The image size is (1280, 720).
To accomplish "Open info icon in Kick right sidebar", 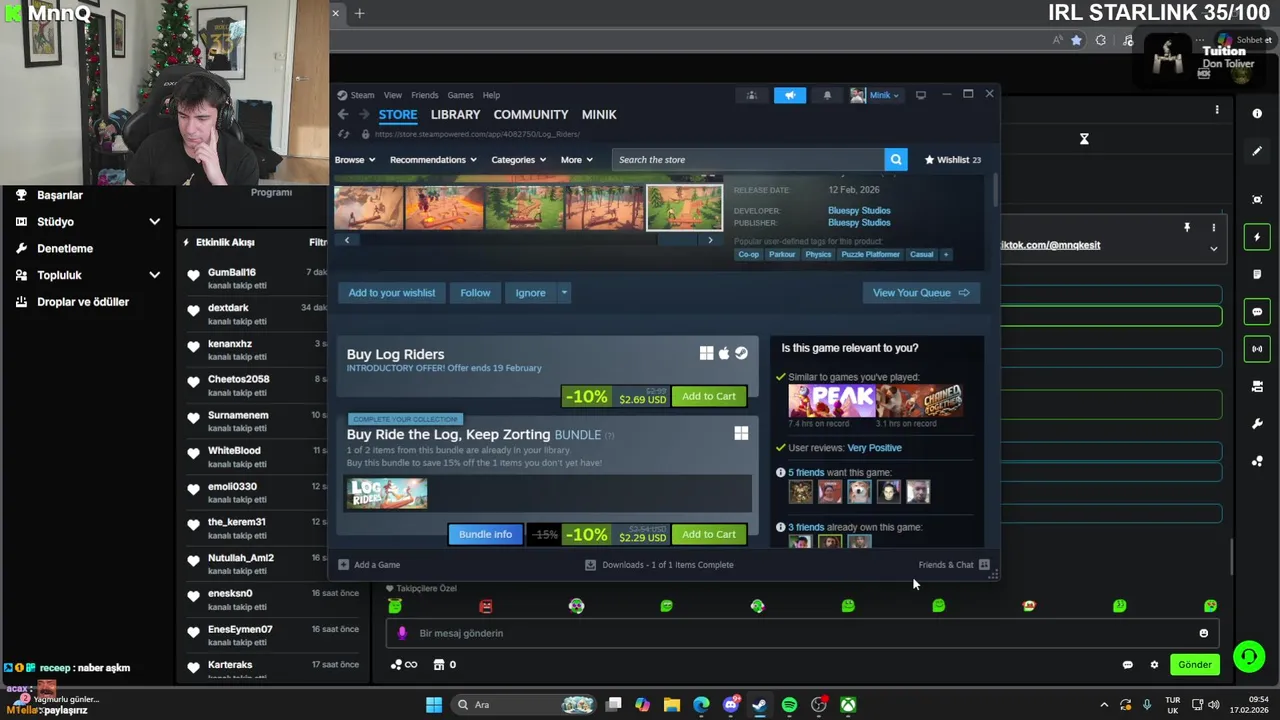I will coord(1257,113).
